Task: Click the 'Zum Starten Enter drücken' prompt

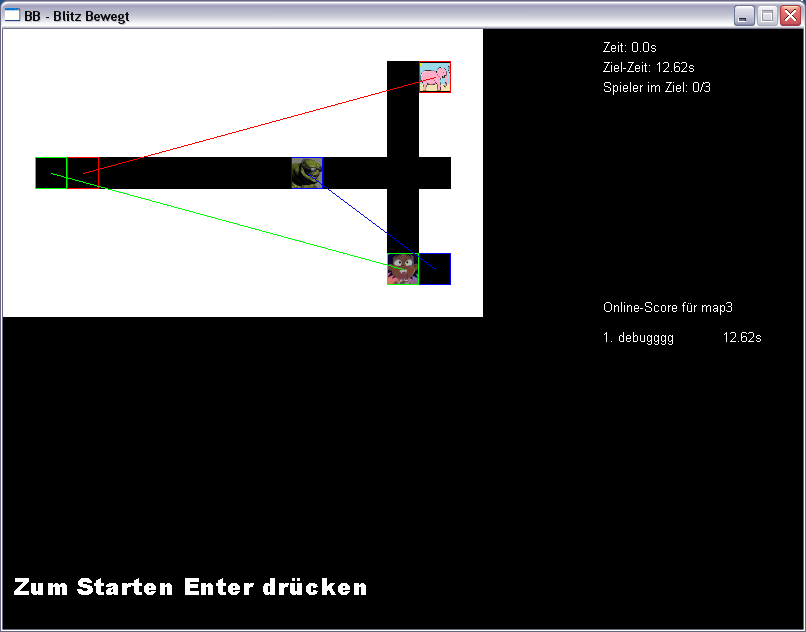Action: tap(190, 587)
